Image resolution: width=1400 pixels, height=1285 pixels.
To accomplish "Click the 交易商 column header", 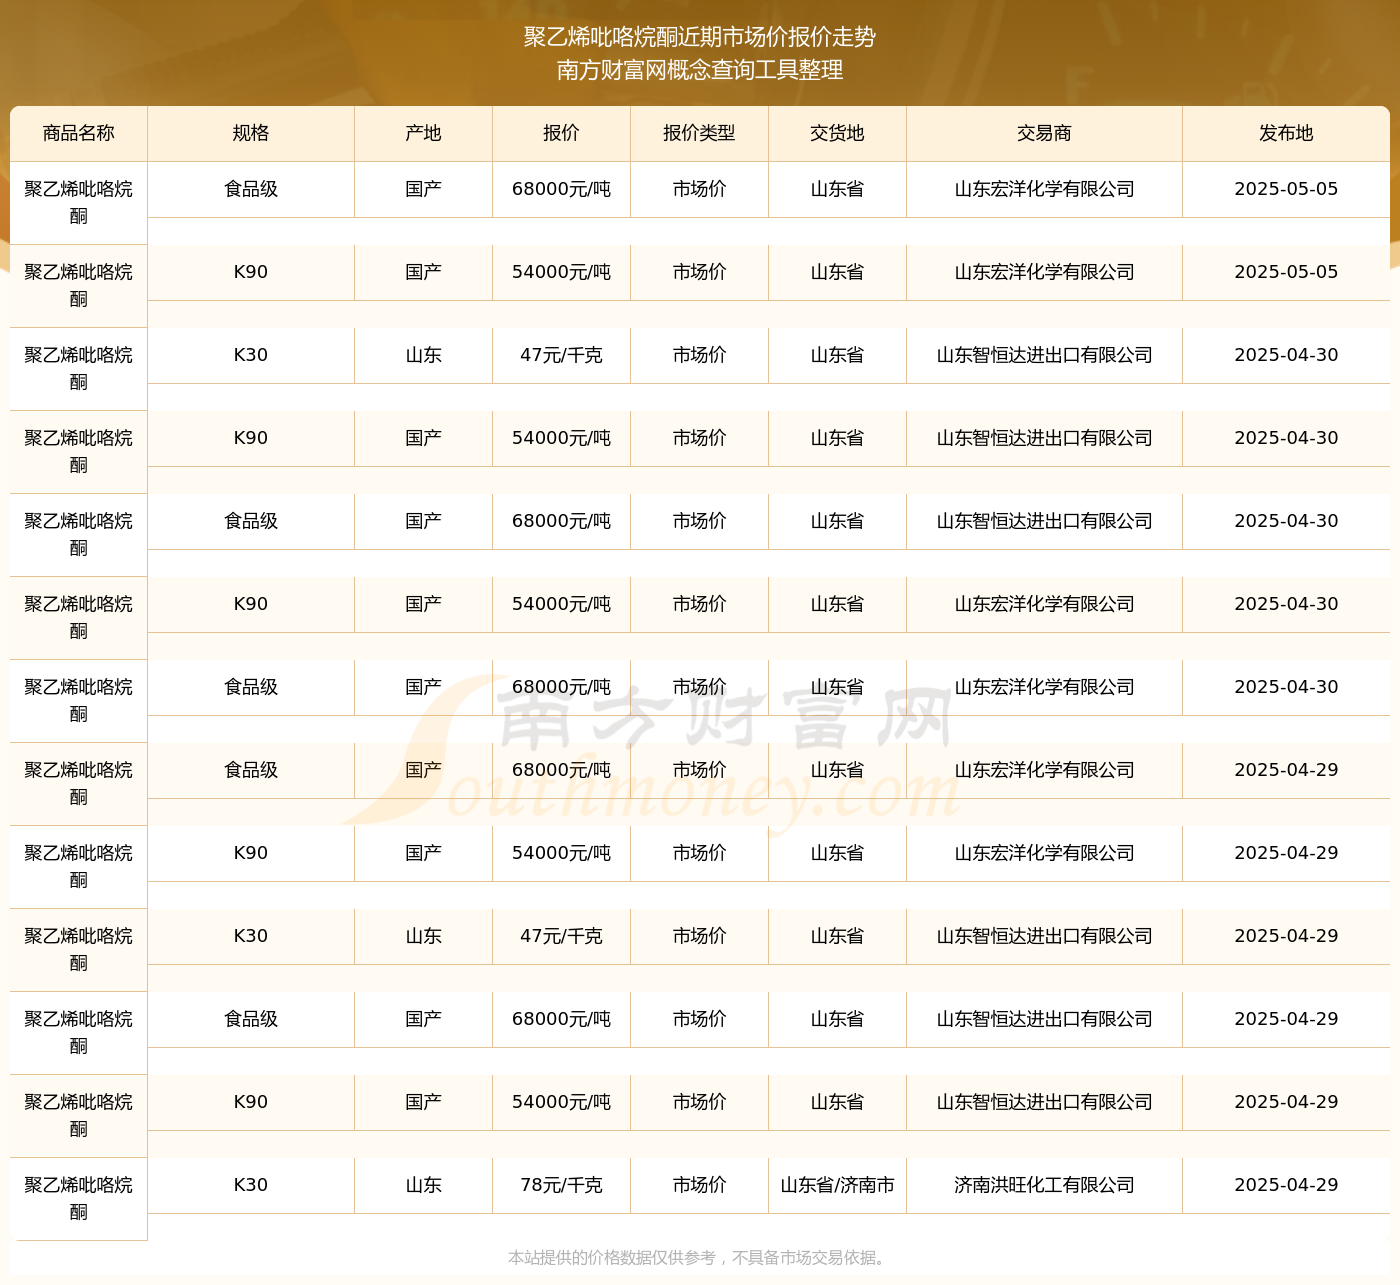I will click(x=1044, y=134).
